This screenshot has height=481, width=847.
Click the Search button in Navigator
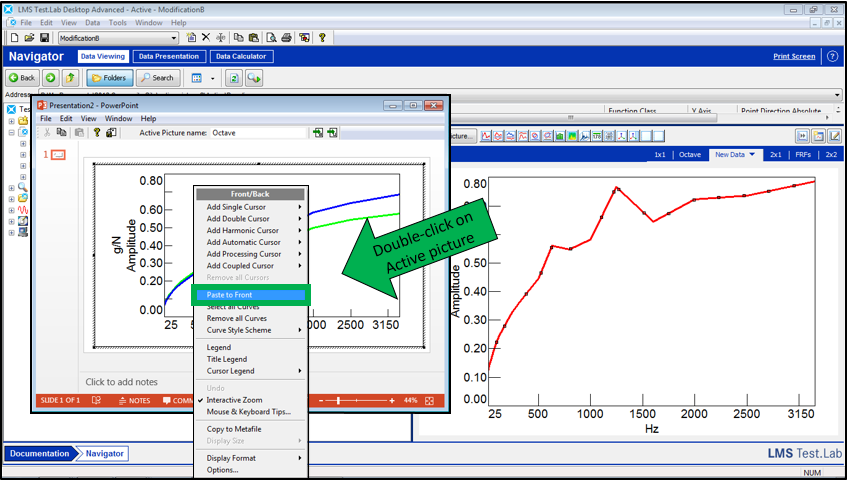[x=157, y=78]
